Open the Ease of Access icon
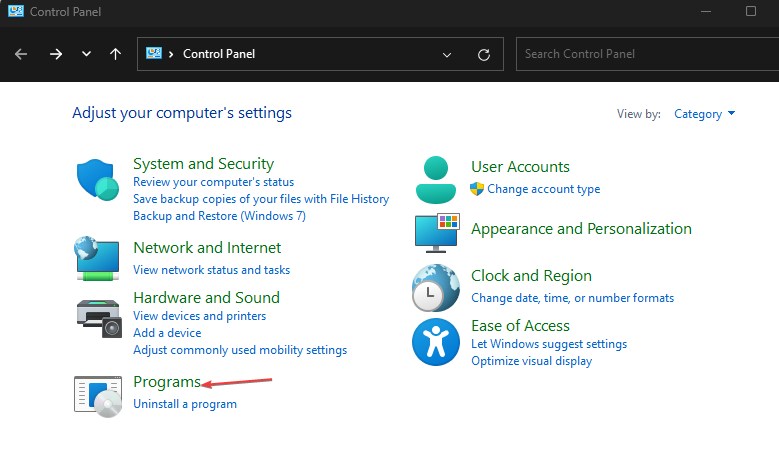Viewport: 779px width, 467px height. coord(435,343)
